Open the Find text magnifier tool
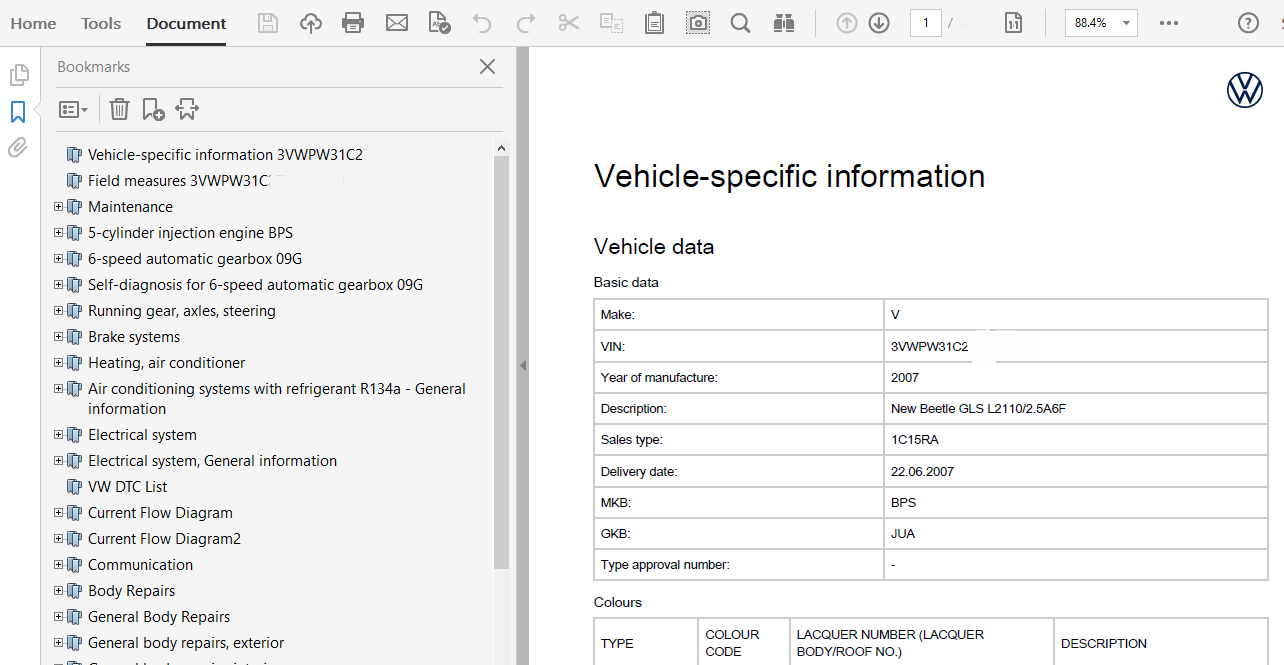 (740, 23)
